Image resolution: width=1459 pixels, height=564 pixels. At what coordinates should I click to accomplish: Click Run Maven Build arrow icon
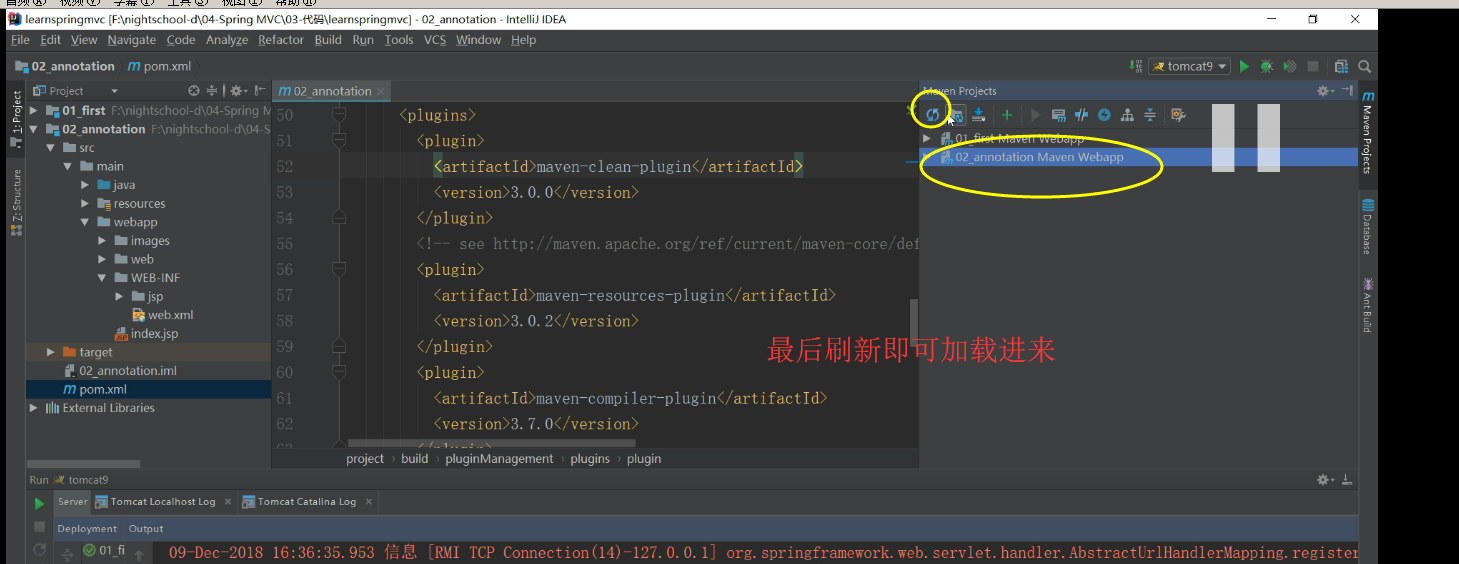[x=1035, y=115]
